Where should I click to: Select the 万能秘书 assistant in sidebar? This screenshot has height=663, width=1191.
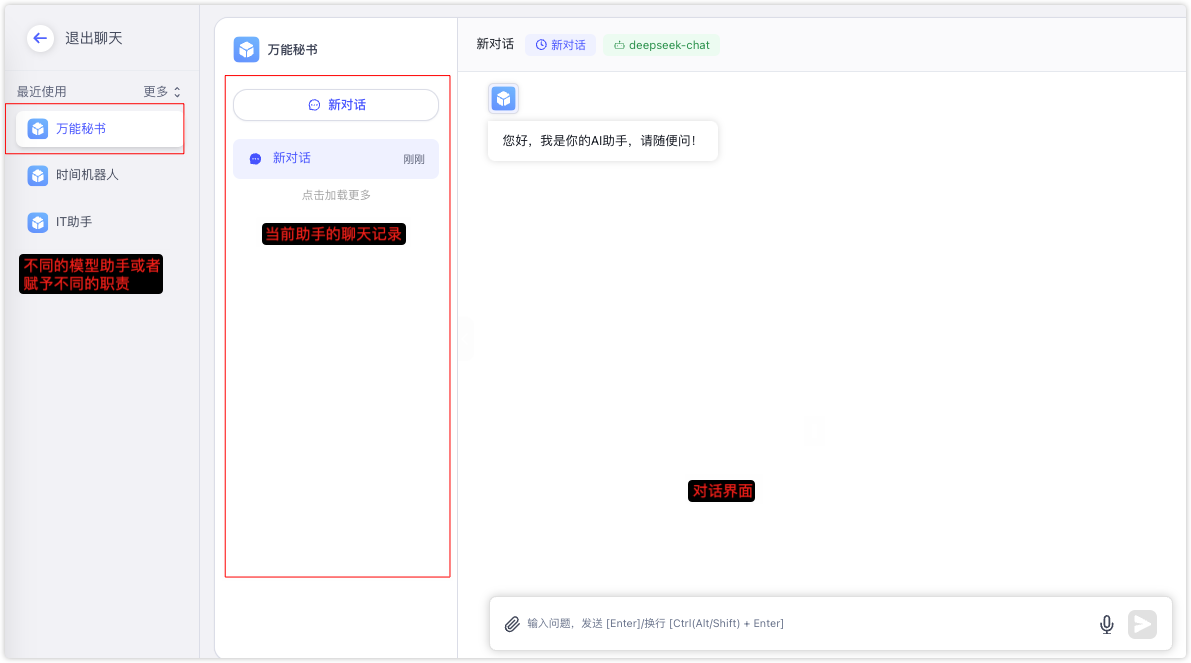tap(100, 129)
